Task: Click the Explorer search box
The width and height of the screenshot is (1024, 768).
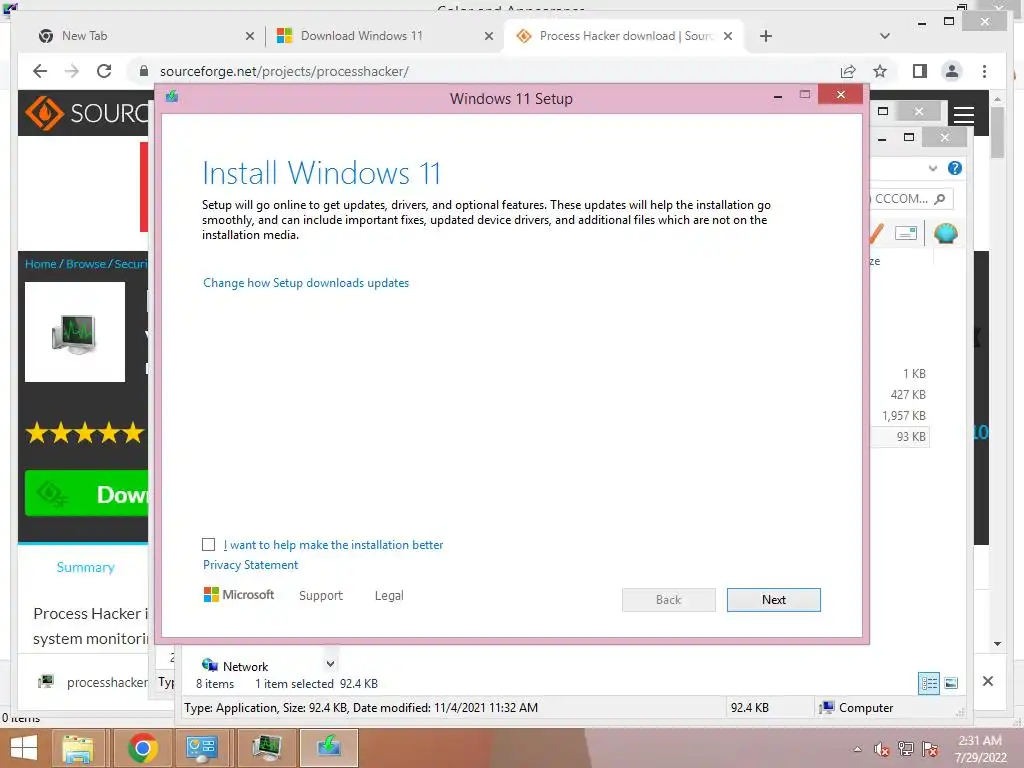Action: [x=912, y=199]
